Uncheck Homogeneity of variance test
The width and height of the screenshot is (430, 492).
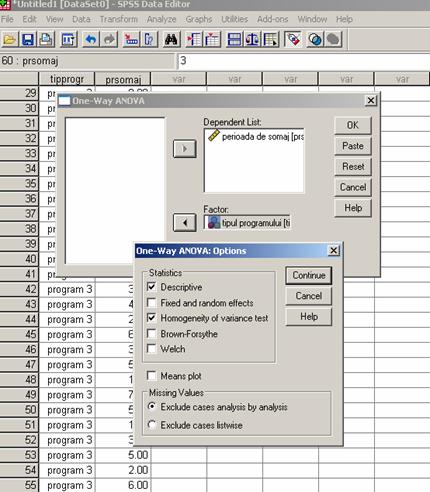pos(152,318)
